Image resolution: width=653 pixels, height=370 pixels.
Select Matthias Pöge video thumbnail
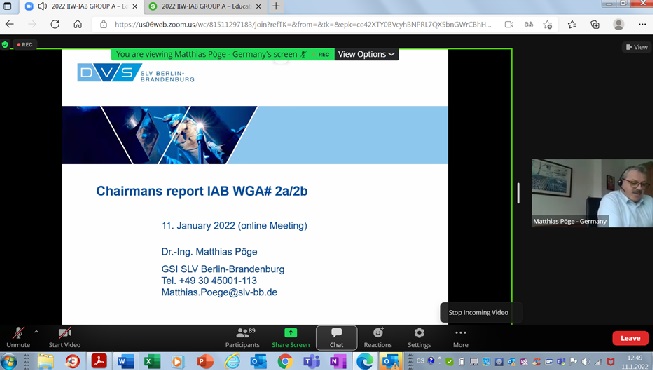pyautogui.click(x=592, y=192)
